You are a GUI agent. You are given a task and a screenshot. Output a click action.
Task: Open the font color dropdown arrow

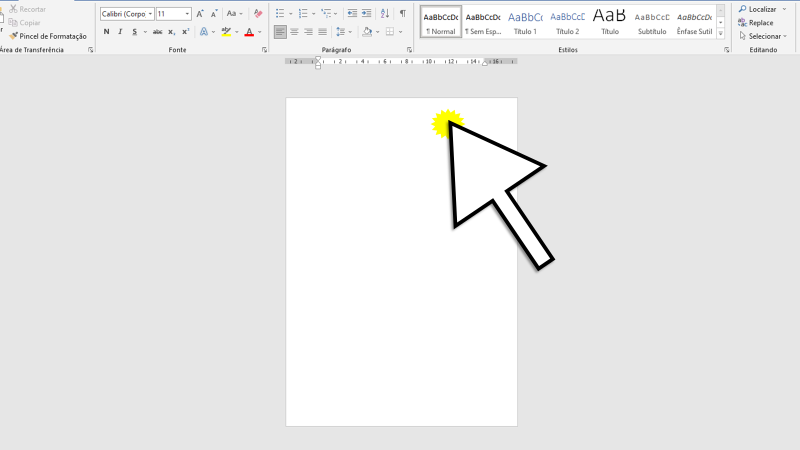point(260,32)
